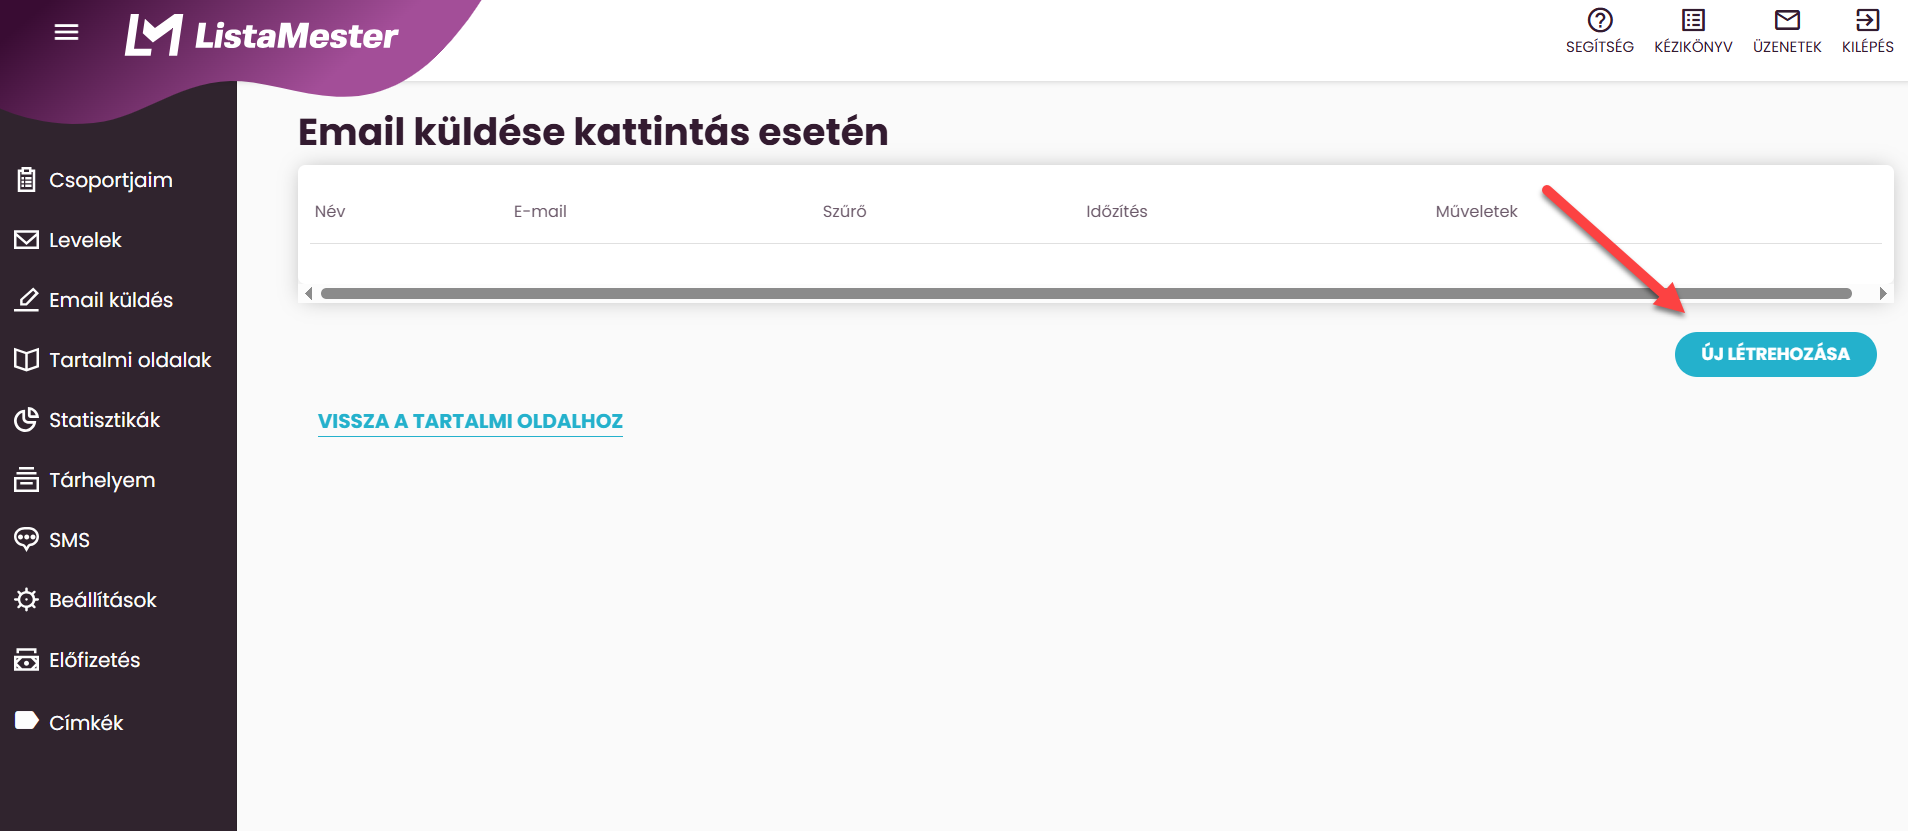This screenshot has height=831, width=1908.
Task: Open Segítség help icon
Action: (1600, 20)
